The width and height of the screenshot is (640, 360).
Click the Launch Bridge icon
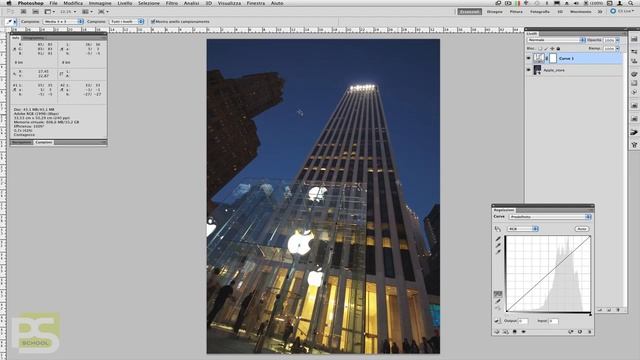(x=23, y=11)
